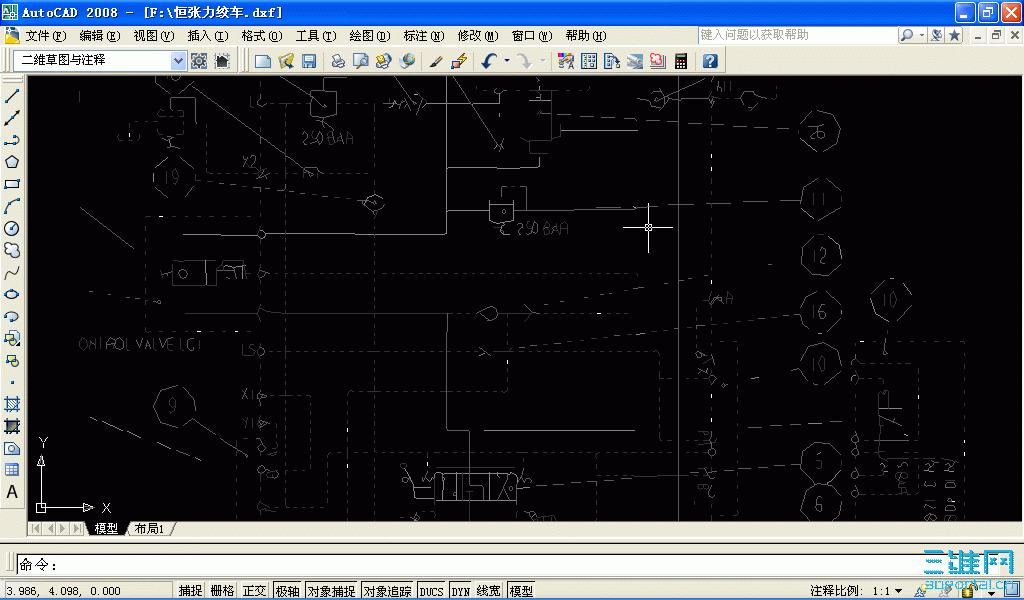Click the Plot Preview icon

(x=360, y=61)
